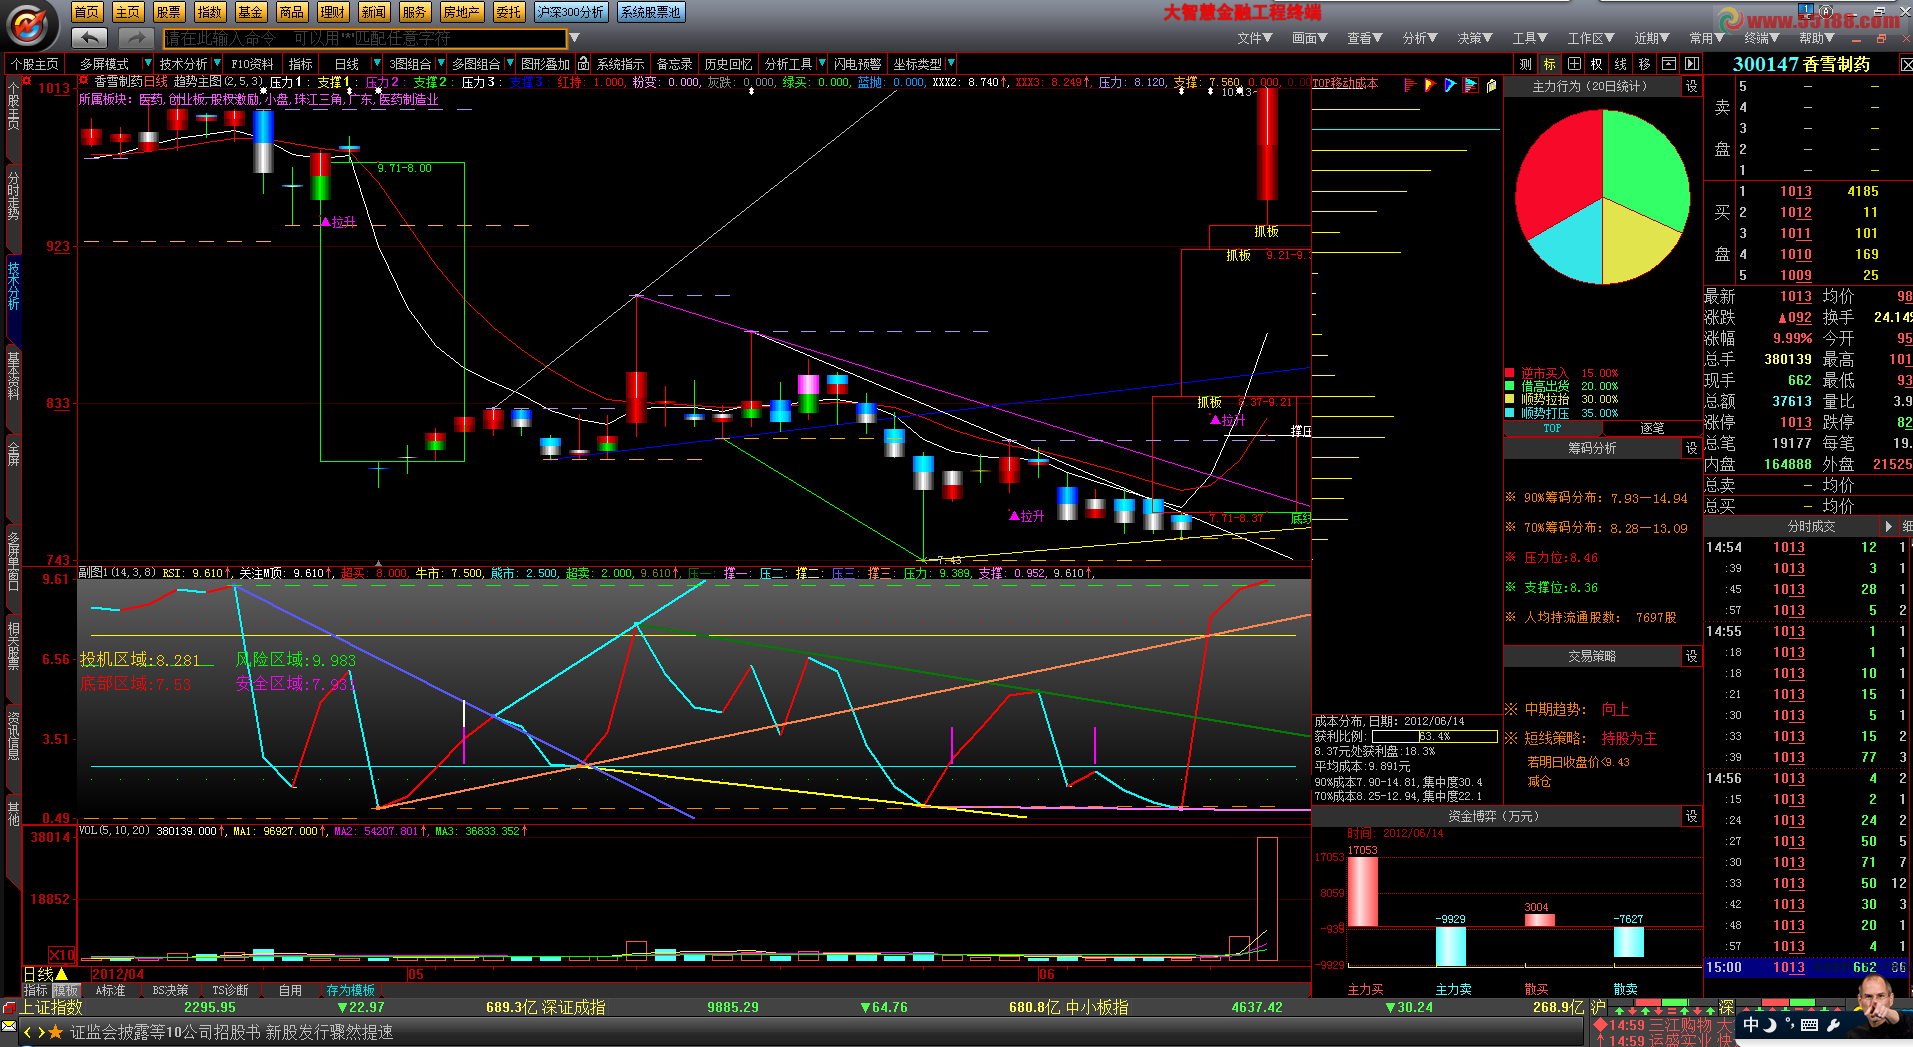The height and width of the screenshot is (1047, 1913).
Task: Click the 移 move icon
Action: 1645,63
